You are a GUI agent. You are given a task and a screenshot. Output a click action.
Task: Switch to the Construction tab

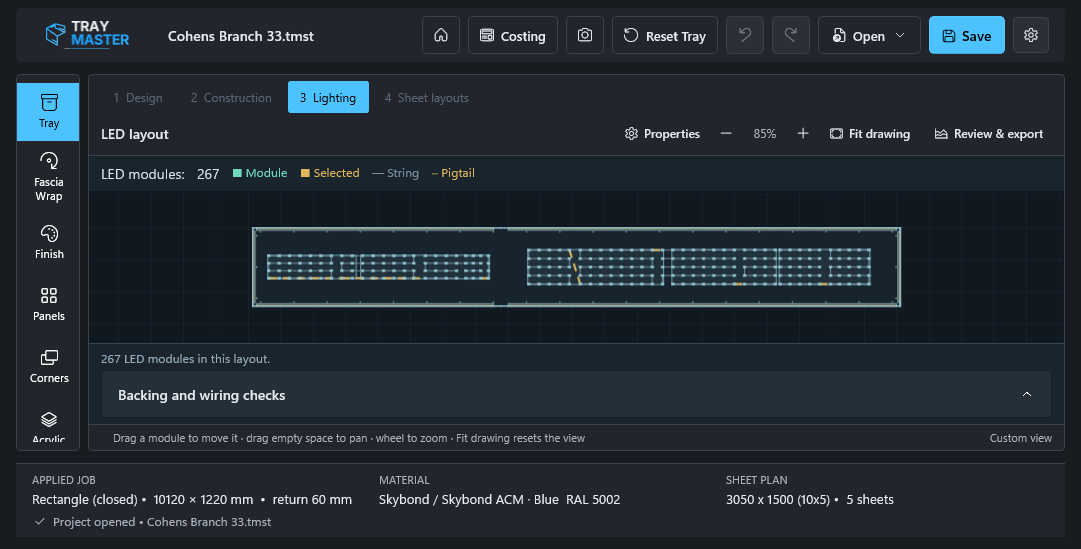231,97
